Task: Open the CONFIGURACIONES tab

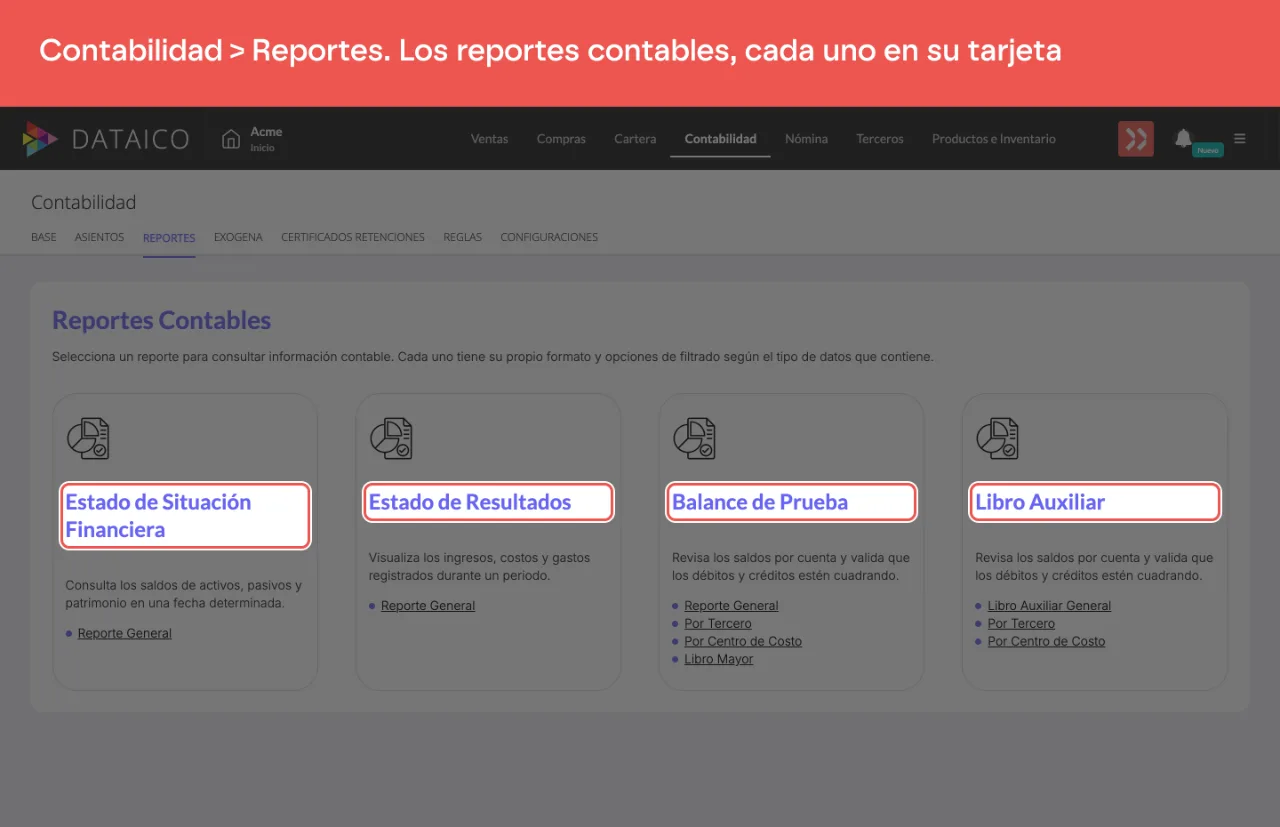Action: (549, 238)
